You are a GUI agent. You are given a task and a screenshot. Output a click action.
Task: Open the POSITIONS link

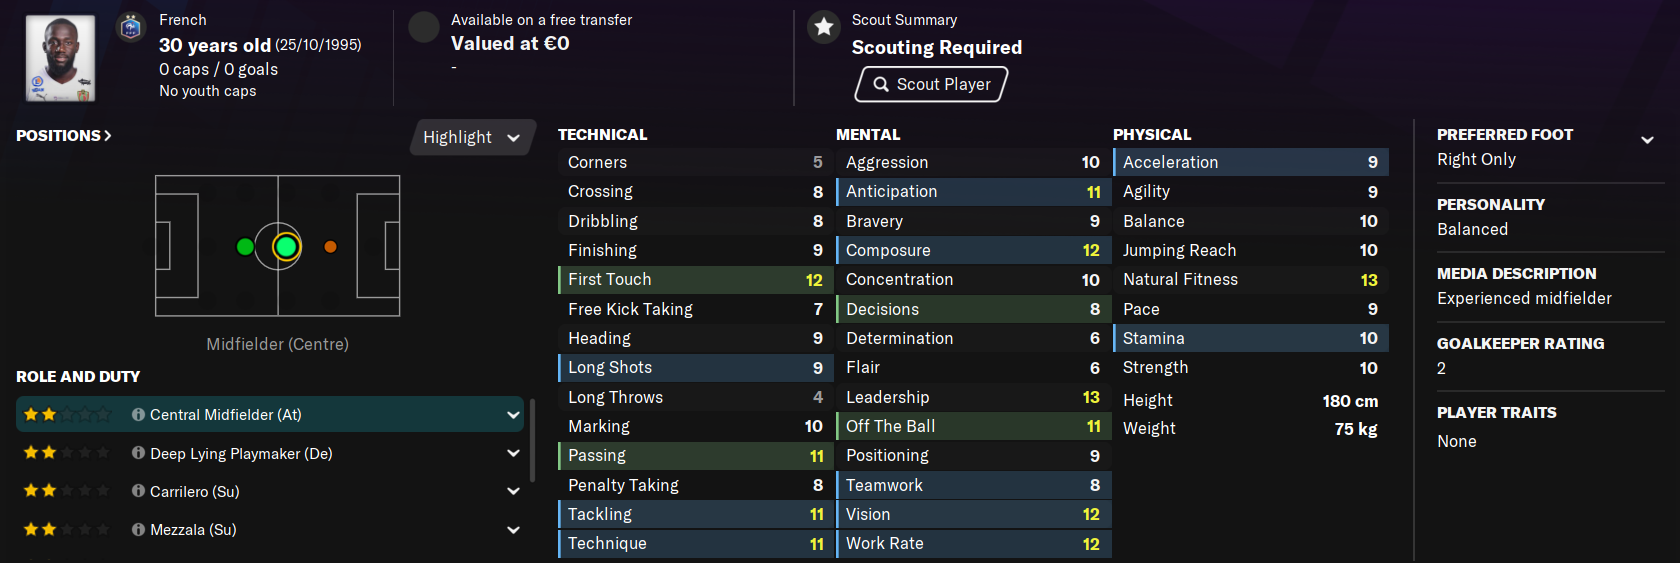point(63,135)
